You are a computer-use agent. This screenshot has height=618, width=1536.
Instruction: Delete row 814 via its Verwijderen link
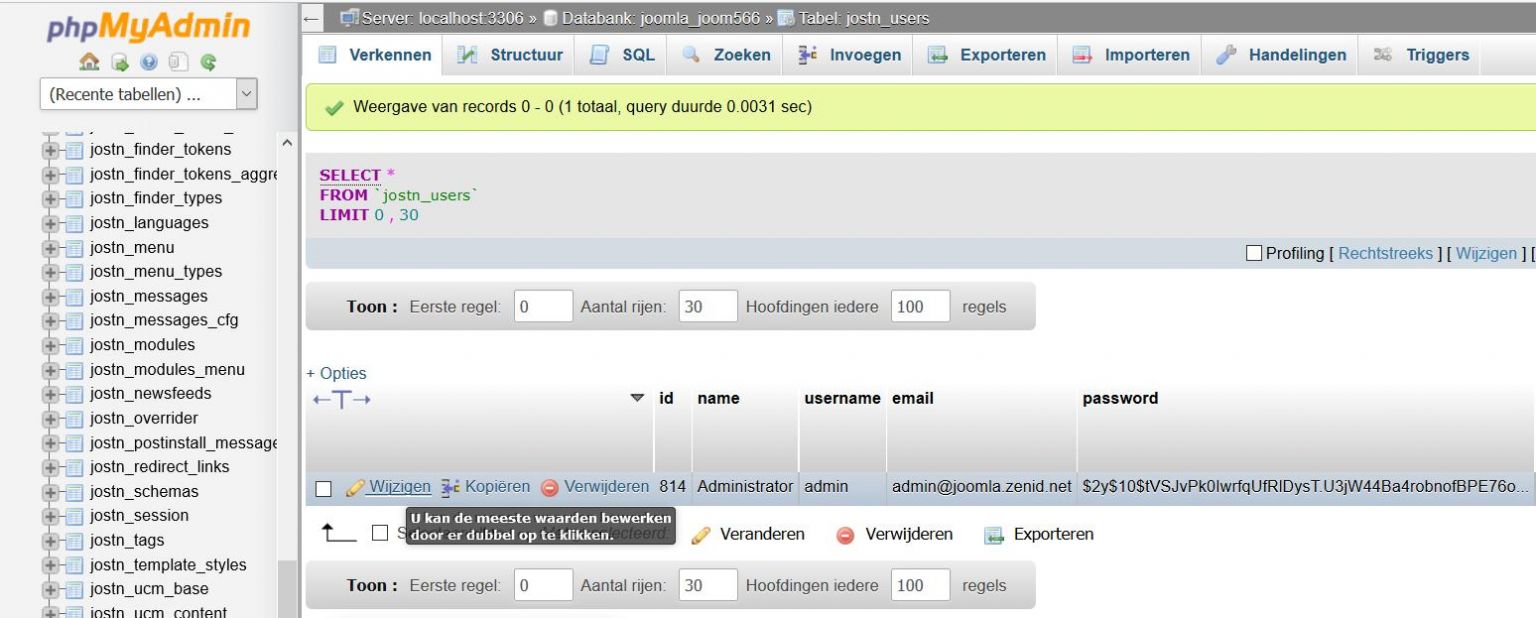coord(596,487)
